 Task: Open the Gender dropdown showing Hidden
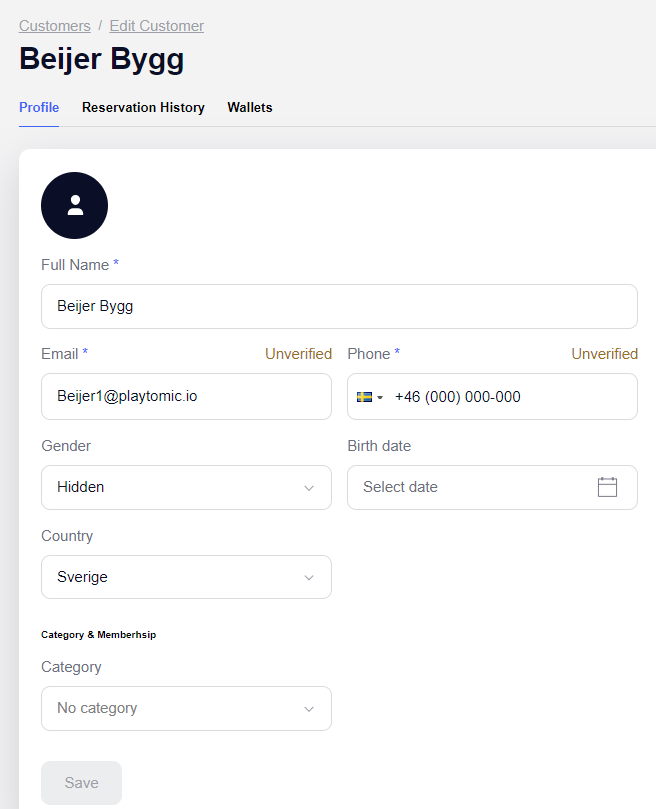[x=186, y=487]
